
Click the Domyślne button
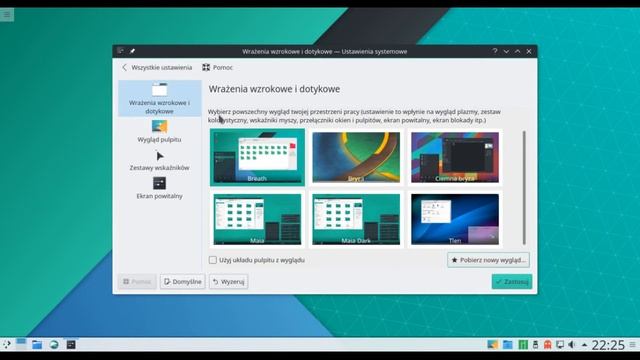(182, 282)
